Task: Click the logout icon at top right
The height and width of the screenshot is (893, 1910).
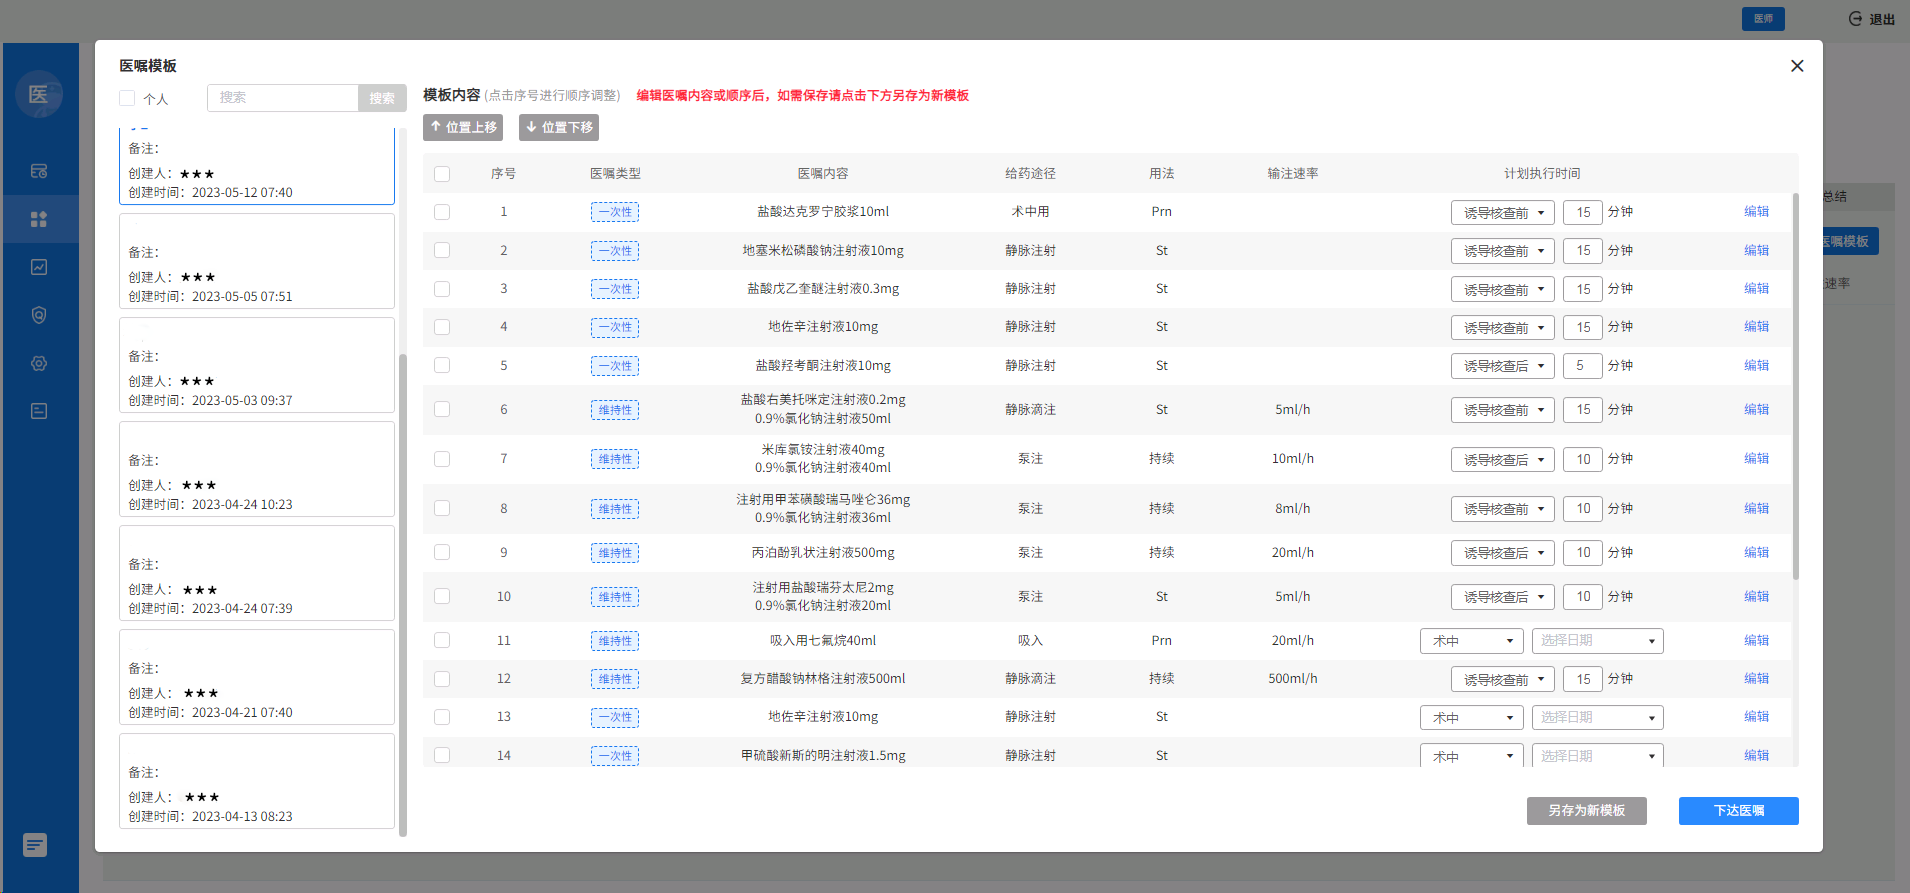Action: click(1855, 19)
